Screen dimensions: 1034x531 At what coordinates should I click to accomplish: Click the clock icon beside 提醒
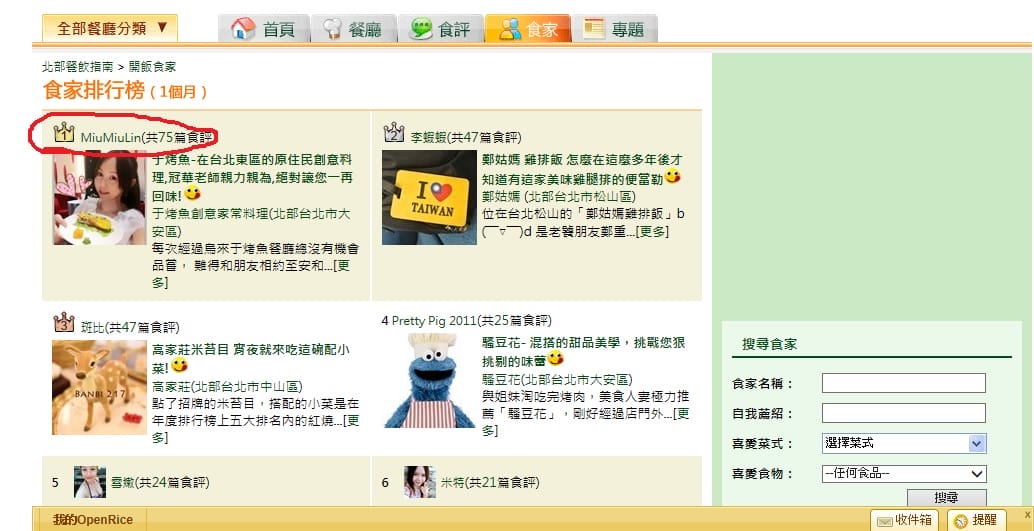pos(960,520)
